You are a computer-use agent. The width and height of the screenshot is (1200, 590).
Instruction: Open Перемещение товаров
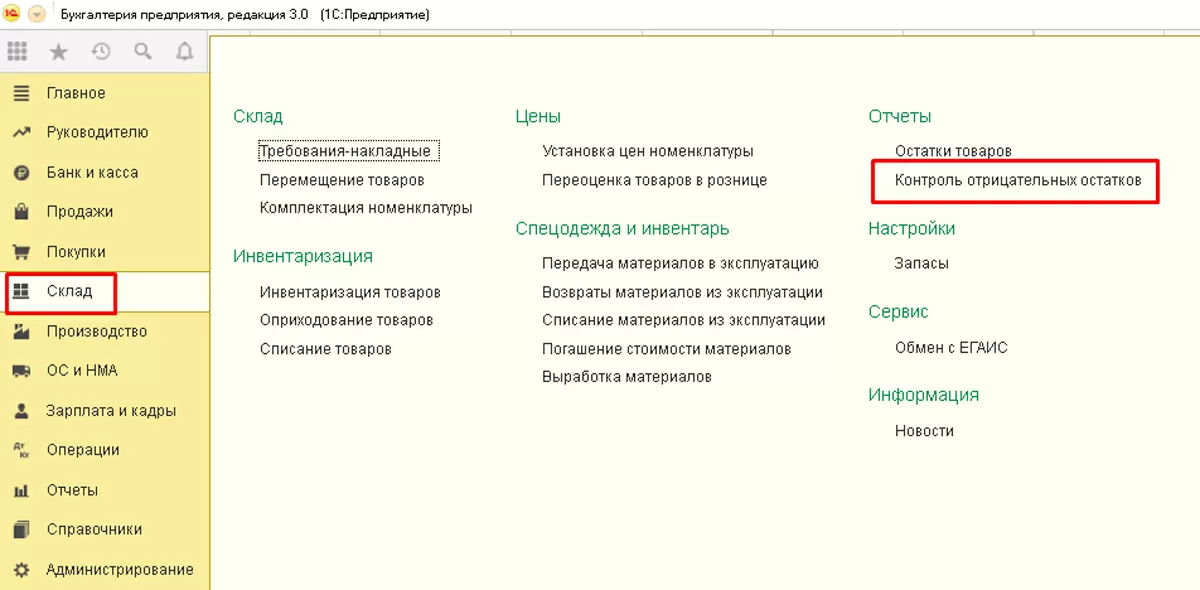click(342, 180)
